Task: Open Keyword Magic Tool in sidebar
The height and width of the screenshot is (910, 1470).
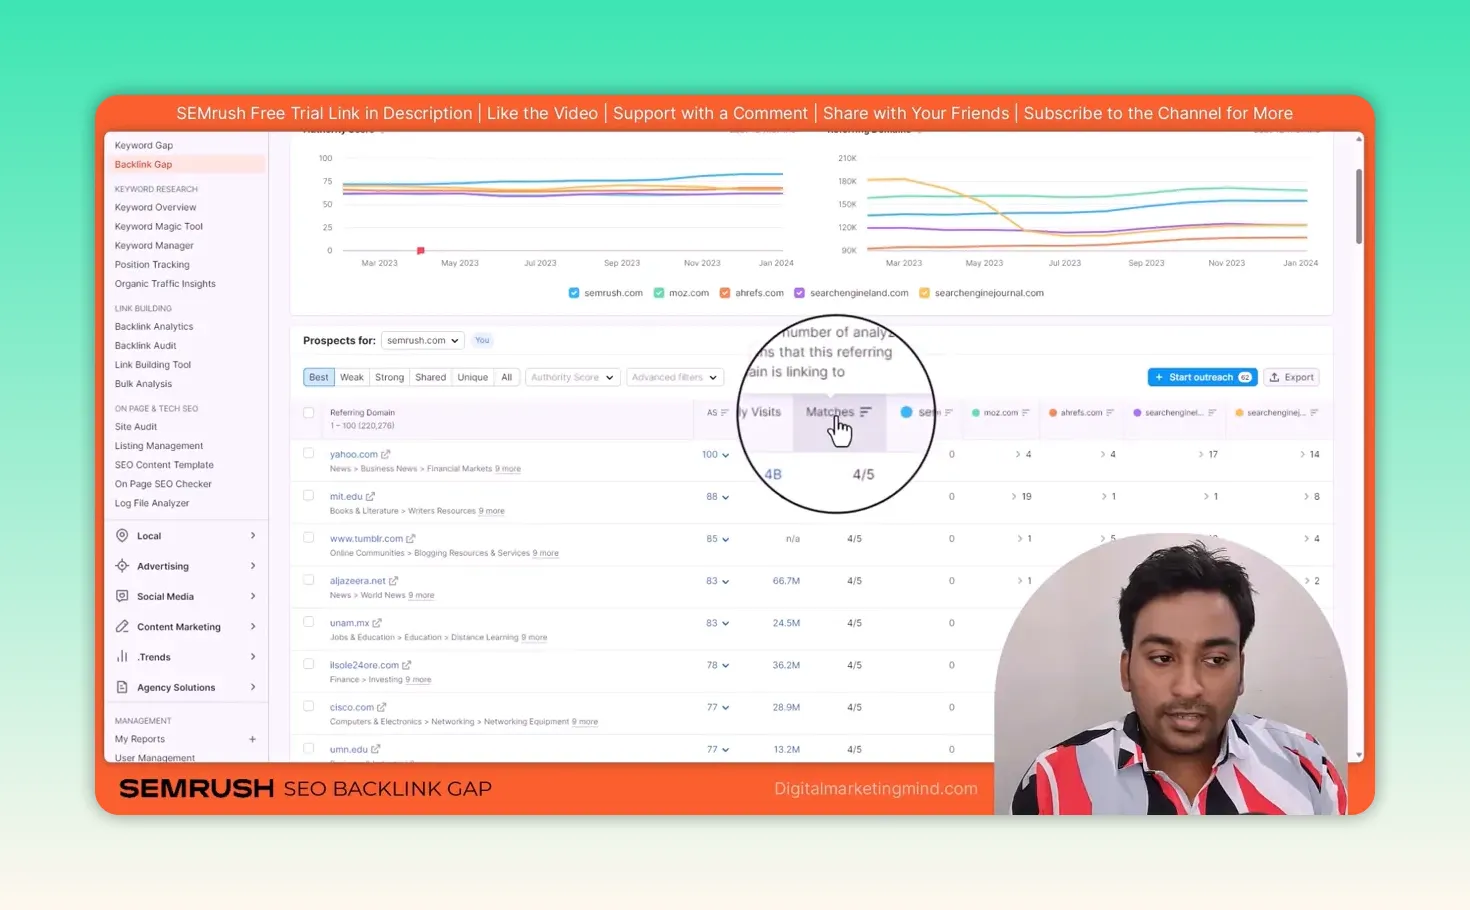Action: (x=158, y=226)
